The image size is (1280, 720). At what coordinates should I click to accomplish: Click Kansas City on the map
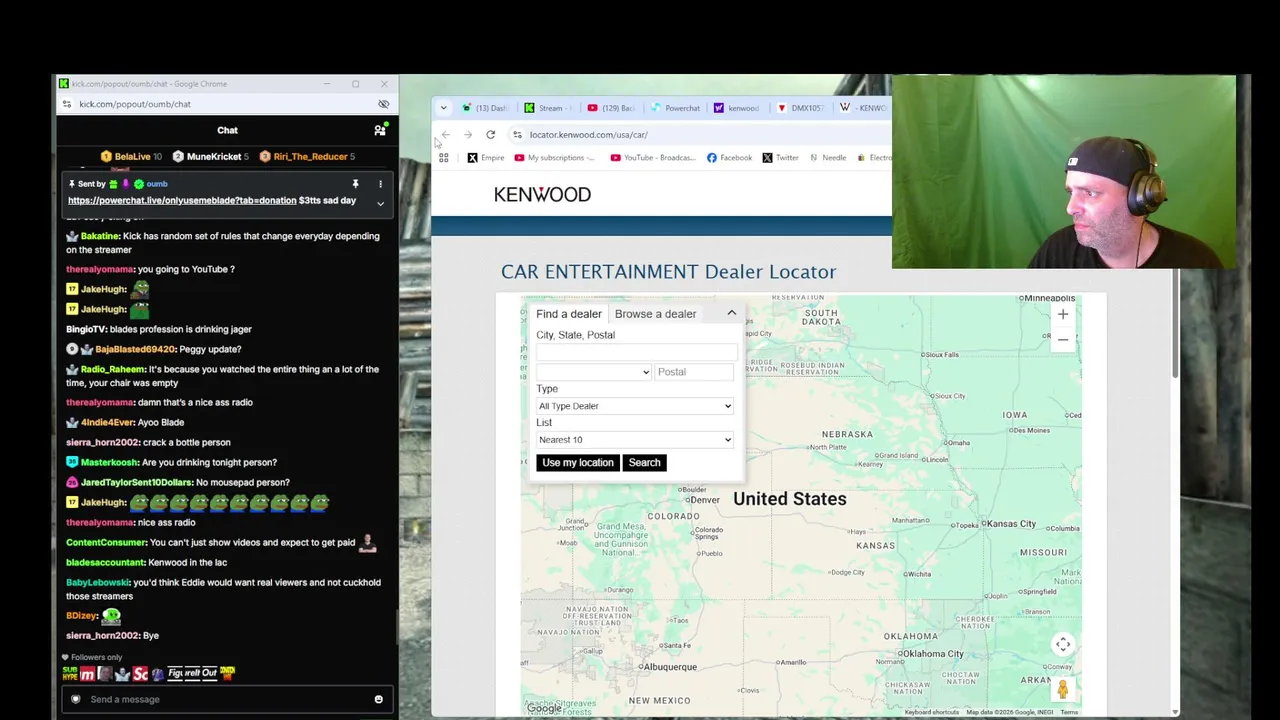1009,524
